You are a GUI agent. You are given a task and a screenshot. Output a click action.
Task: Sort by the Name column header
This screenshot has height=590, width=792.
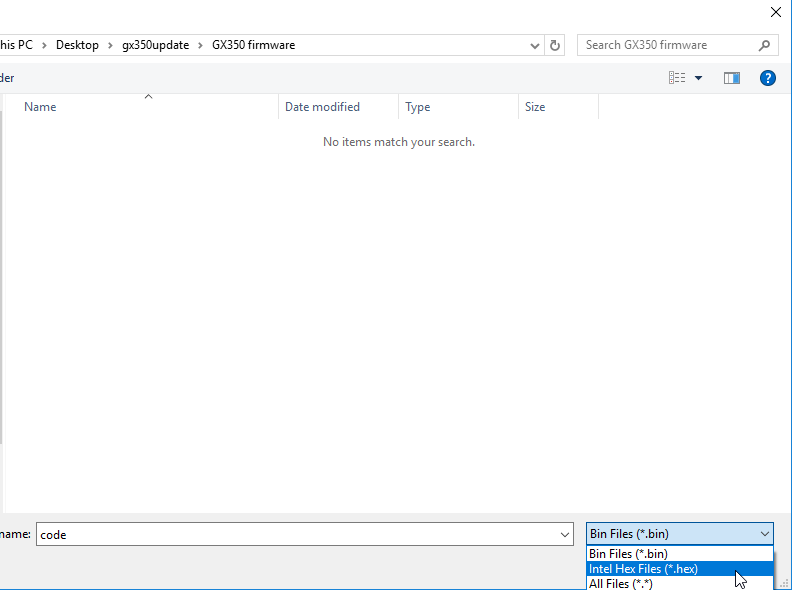point(40,107)
